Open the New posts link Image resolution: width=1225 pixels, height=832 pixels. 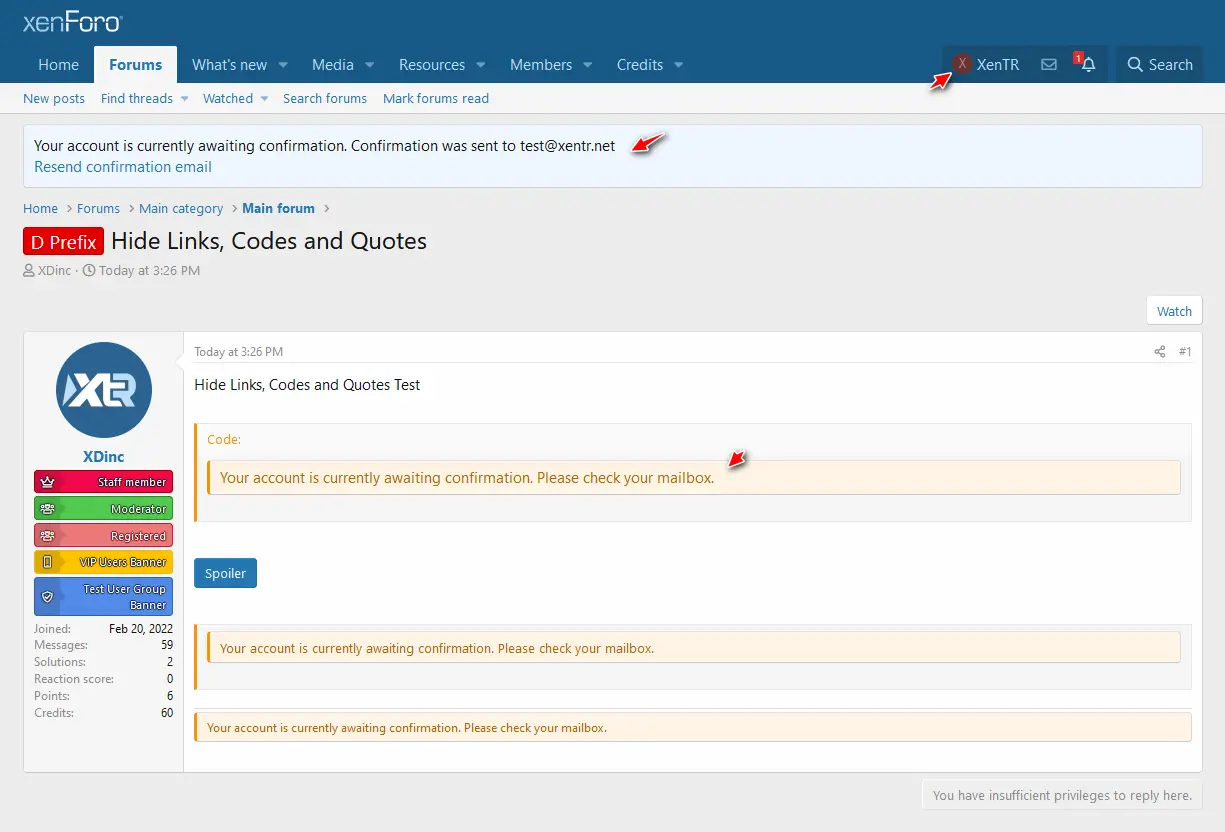54,98
